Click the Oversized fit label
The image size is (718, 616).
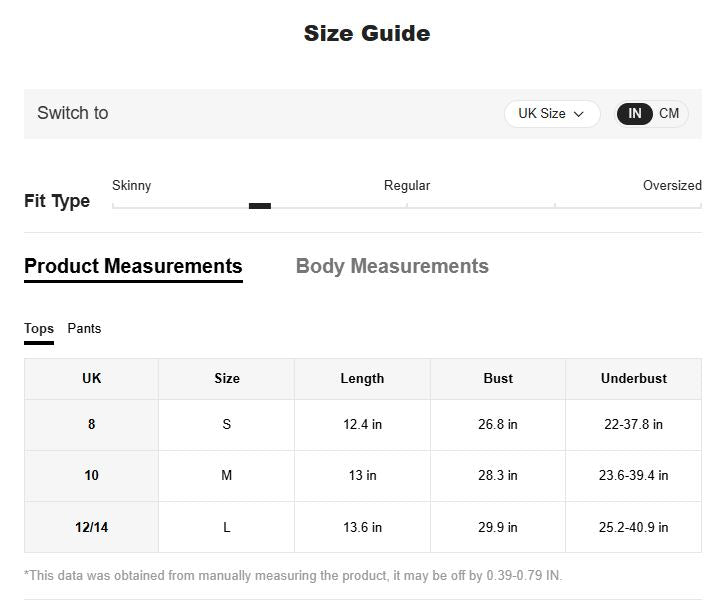click(x=672, y=186)
